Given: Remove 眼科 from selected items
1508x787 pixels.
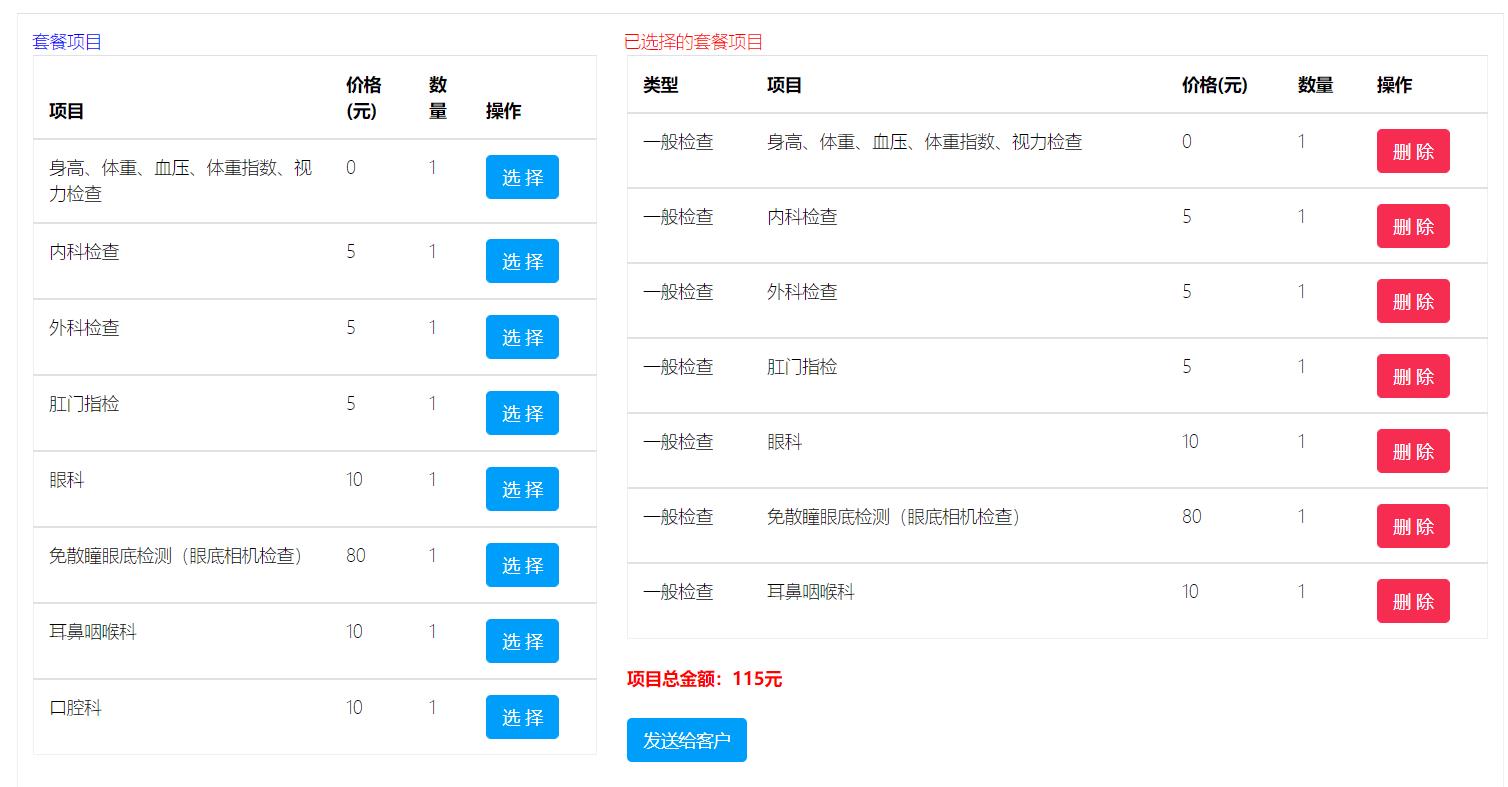Looking at the screenshot, I should coord(1412,451).
